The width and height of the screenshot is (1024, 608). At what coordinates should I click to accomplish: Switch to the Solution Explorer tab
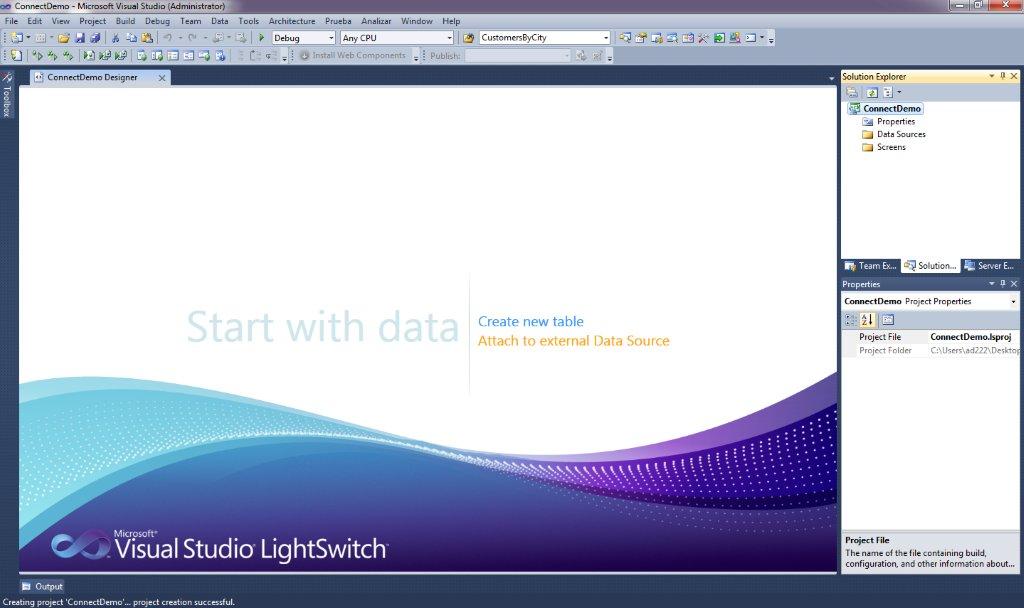(x=931, y=266)
